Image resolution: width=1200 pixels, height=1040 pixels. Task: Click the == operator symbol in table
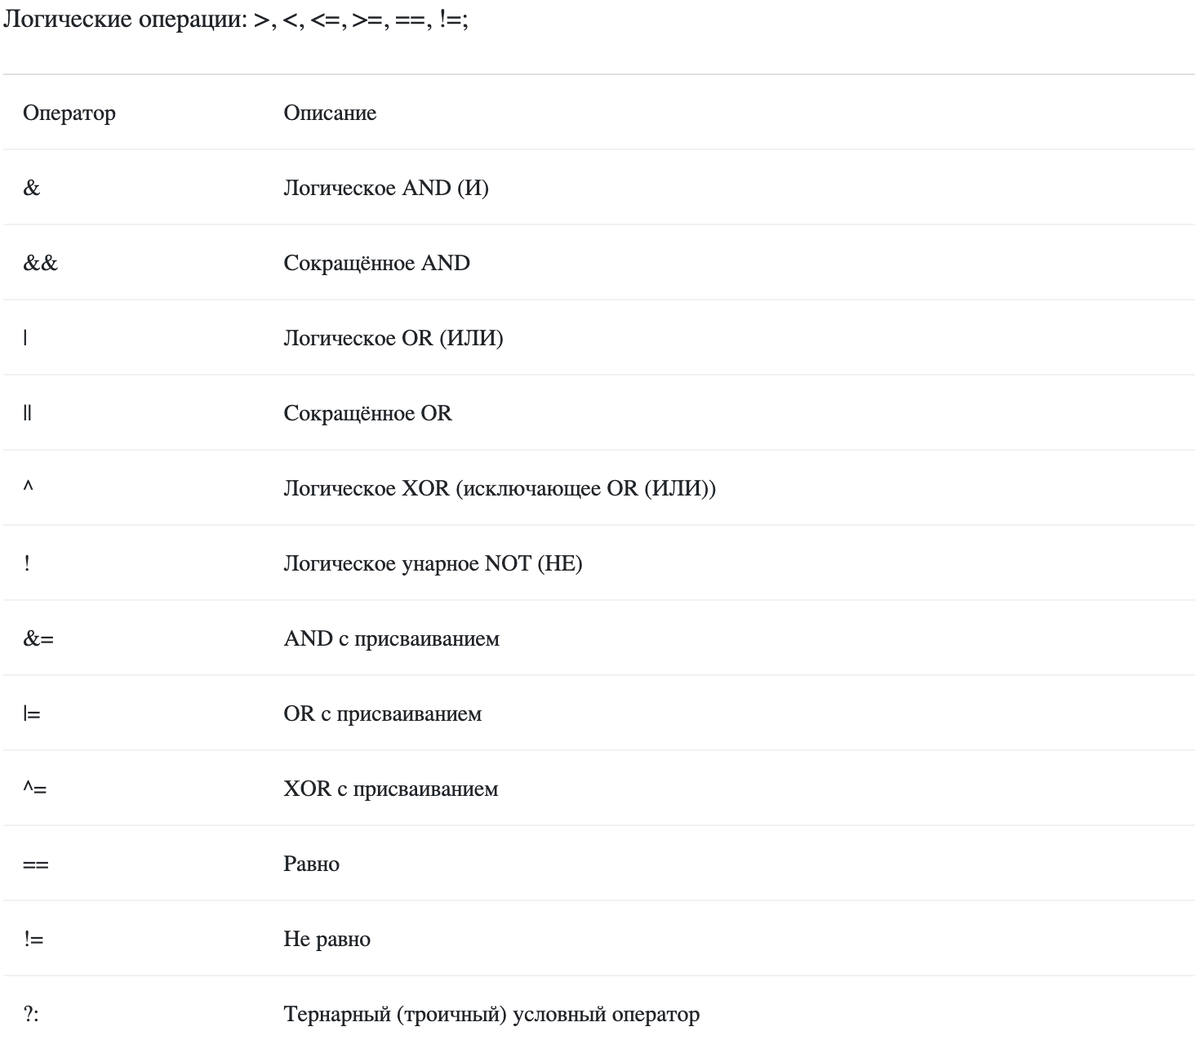click(36, 865)
